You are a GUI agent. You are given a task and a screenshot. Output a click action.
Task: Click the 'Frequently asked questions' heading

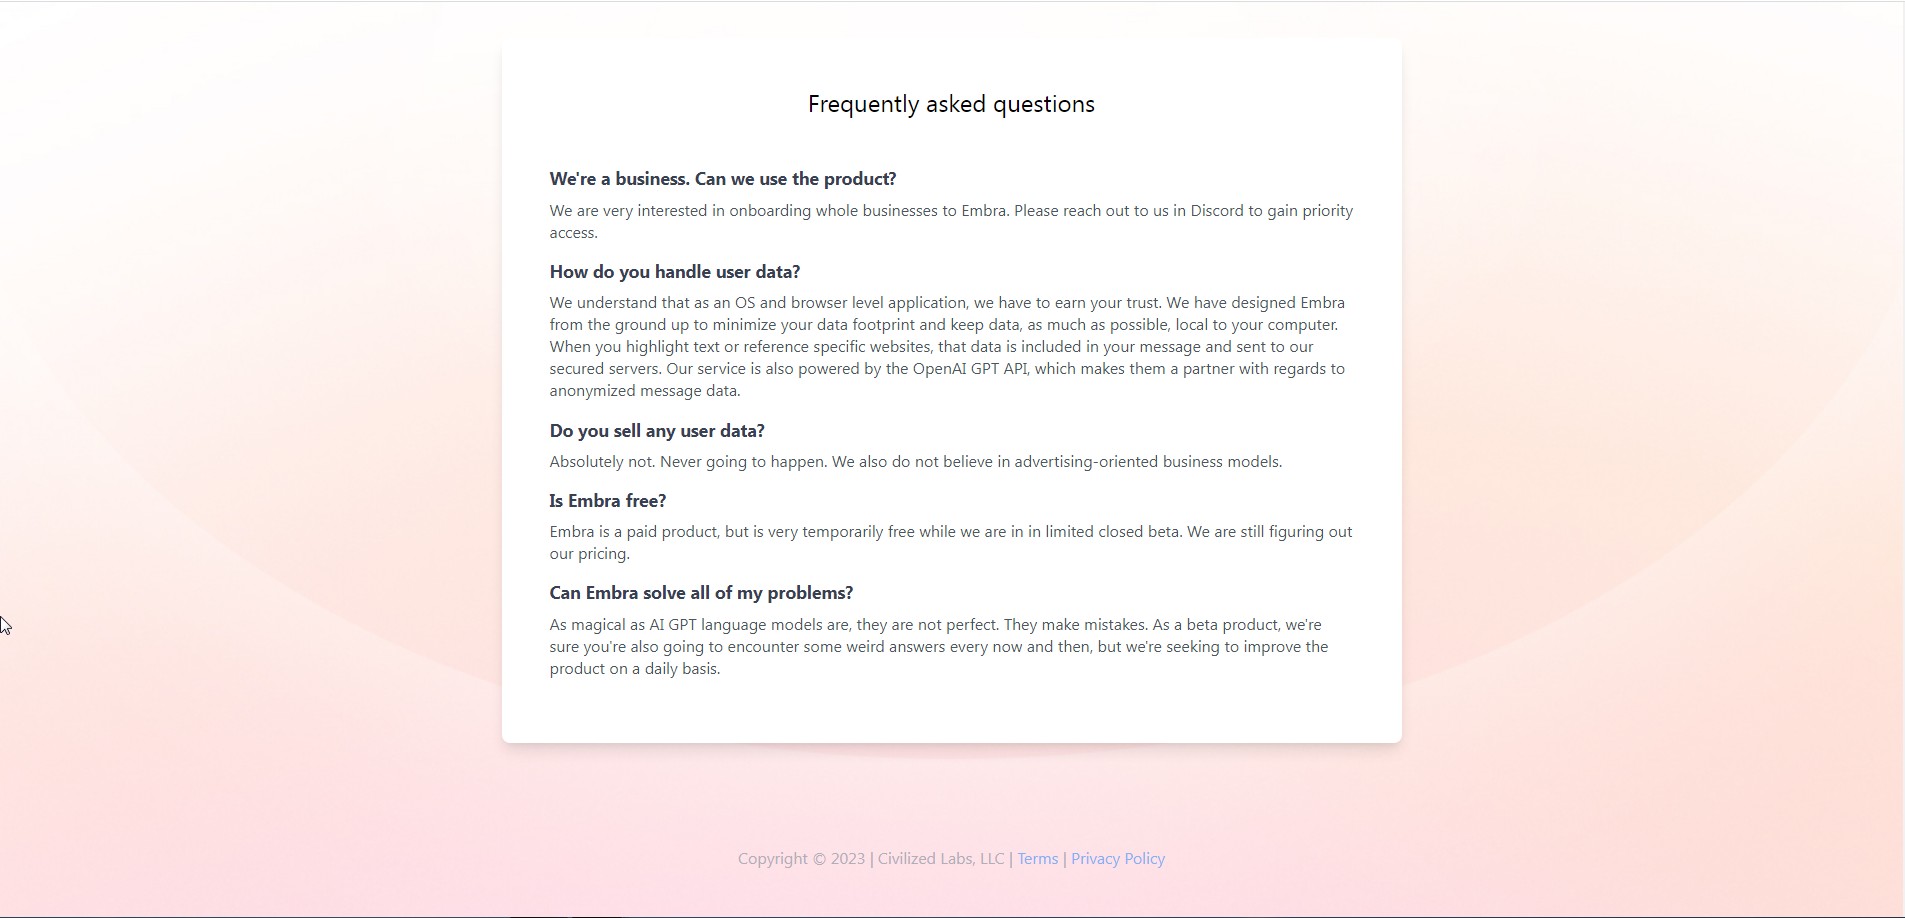coord(951,104)
